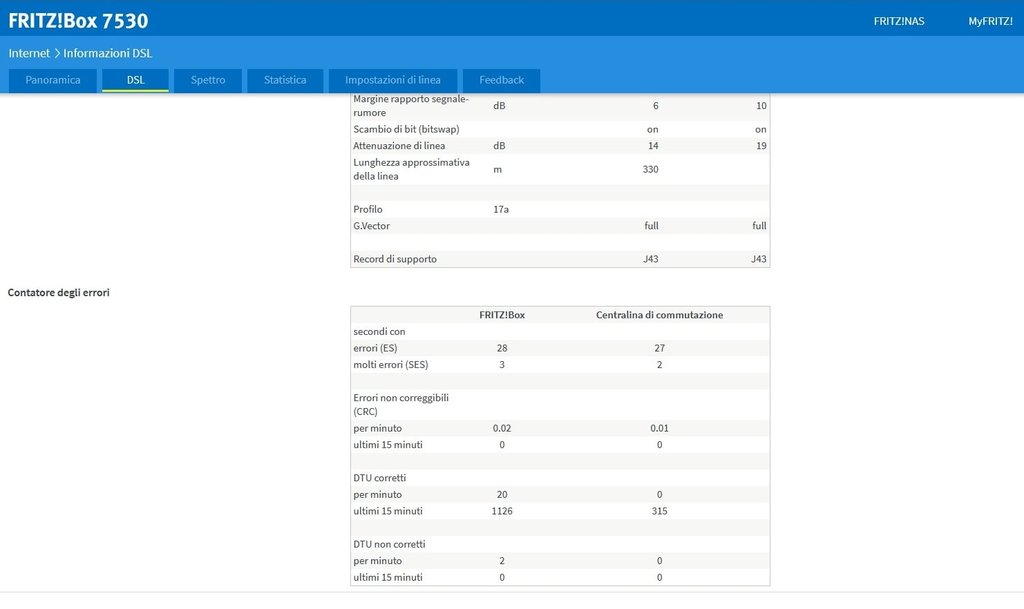Open the Panoramica tab
Image resolution: width=1024 pixels, height=609 pixels.
pyautogui.click(x=53, y=80)
